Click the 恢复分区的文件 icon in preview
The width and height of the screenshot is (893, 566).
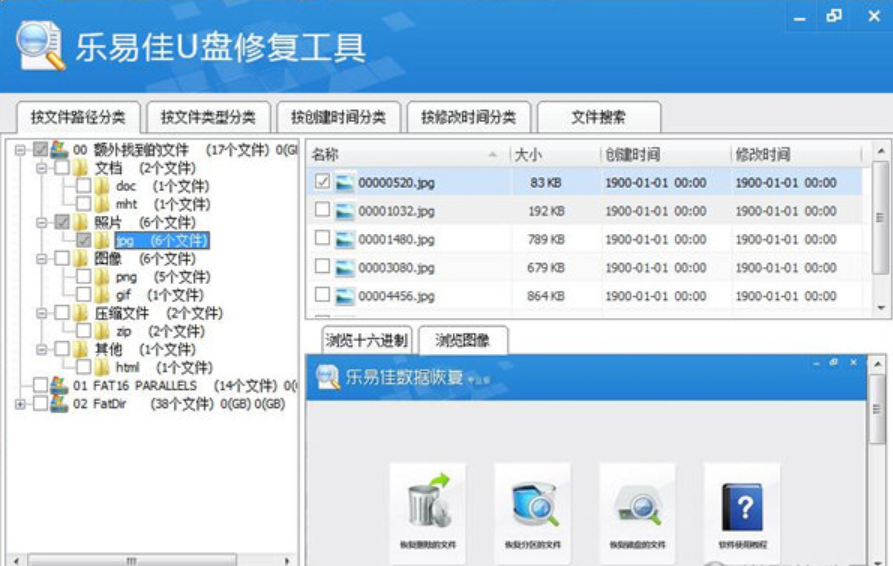532,505
